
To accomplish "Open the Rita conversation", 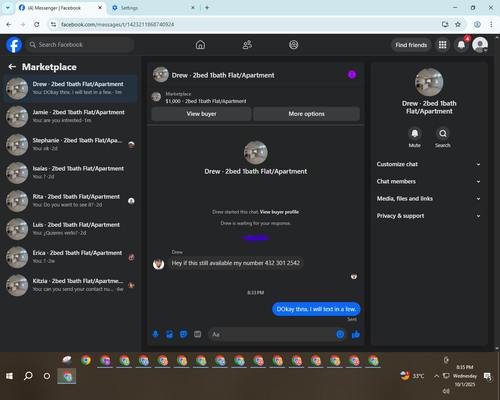I will 70,201.
